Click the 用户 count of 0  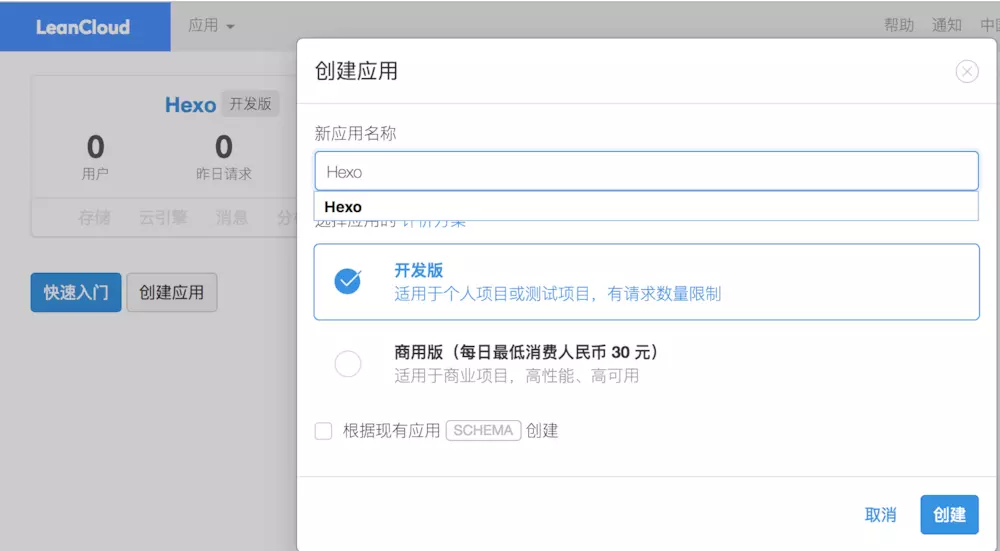95,147
